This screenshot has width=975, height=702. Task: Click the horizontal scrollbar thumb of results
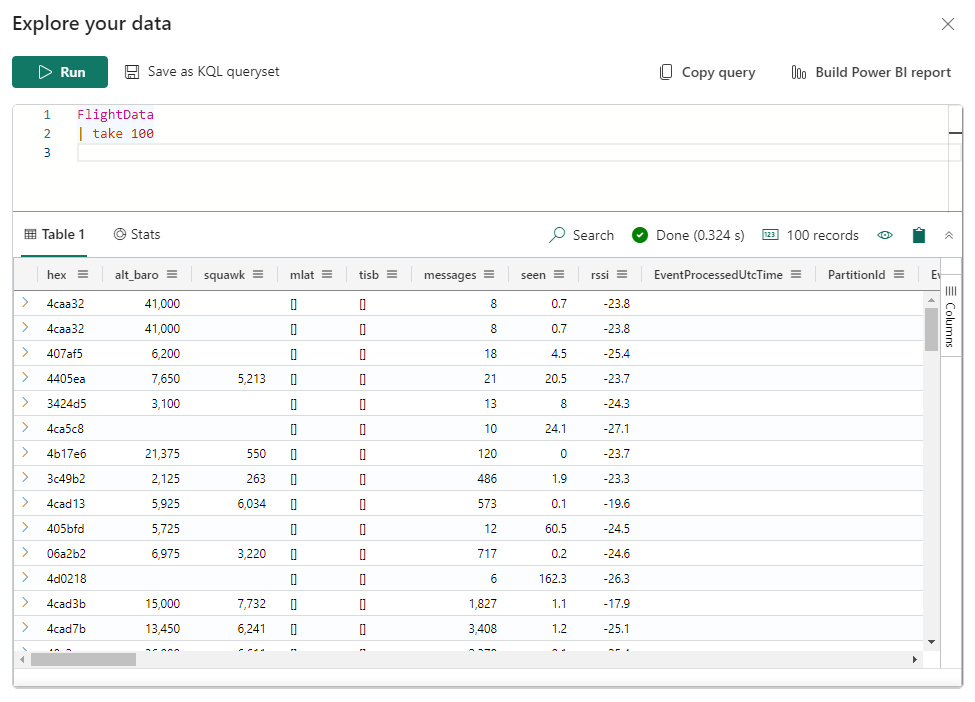coord(83,659)
